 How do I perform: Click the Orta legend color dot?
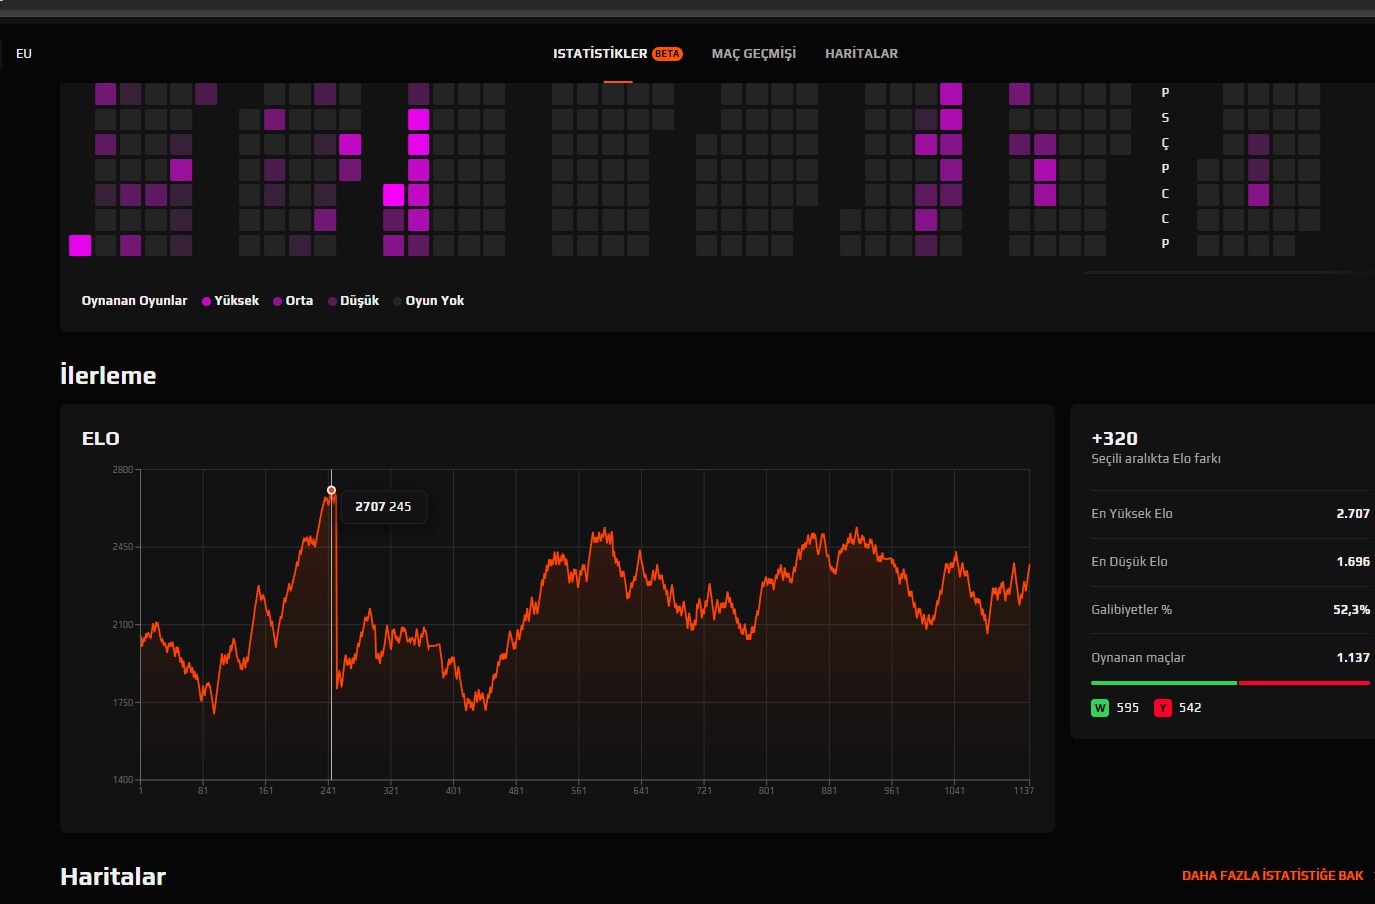(x=277, y=301)
